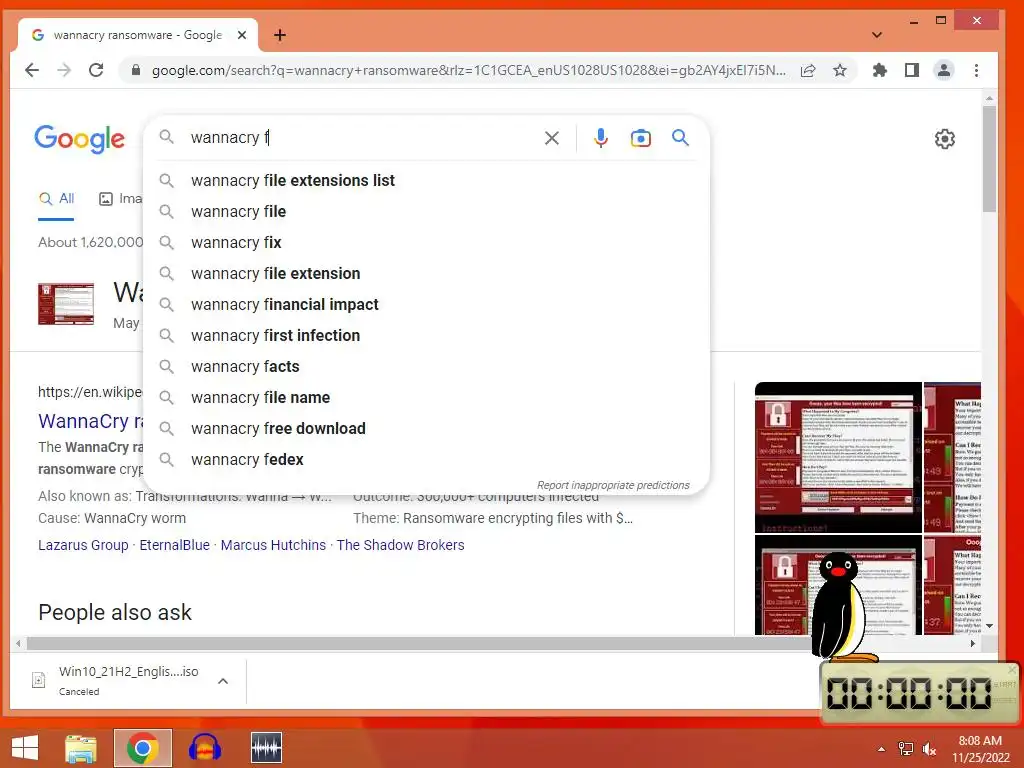Screen dimensions: 1024x768
Task: Go back using Chrome's back arrow
Action: click(31, 70)
